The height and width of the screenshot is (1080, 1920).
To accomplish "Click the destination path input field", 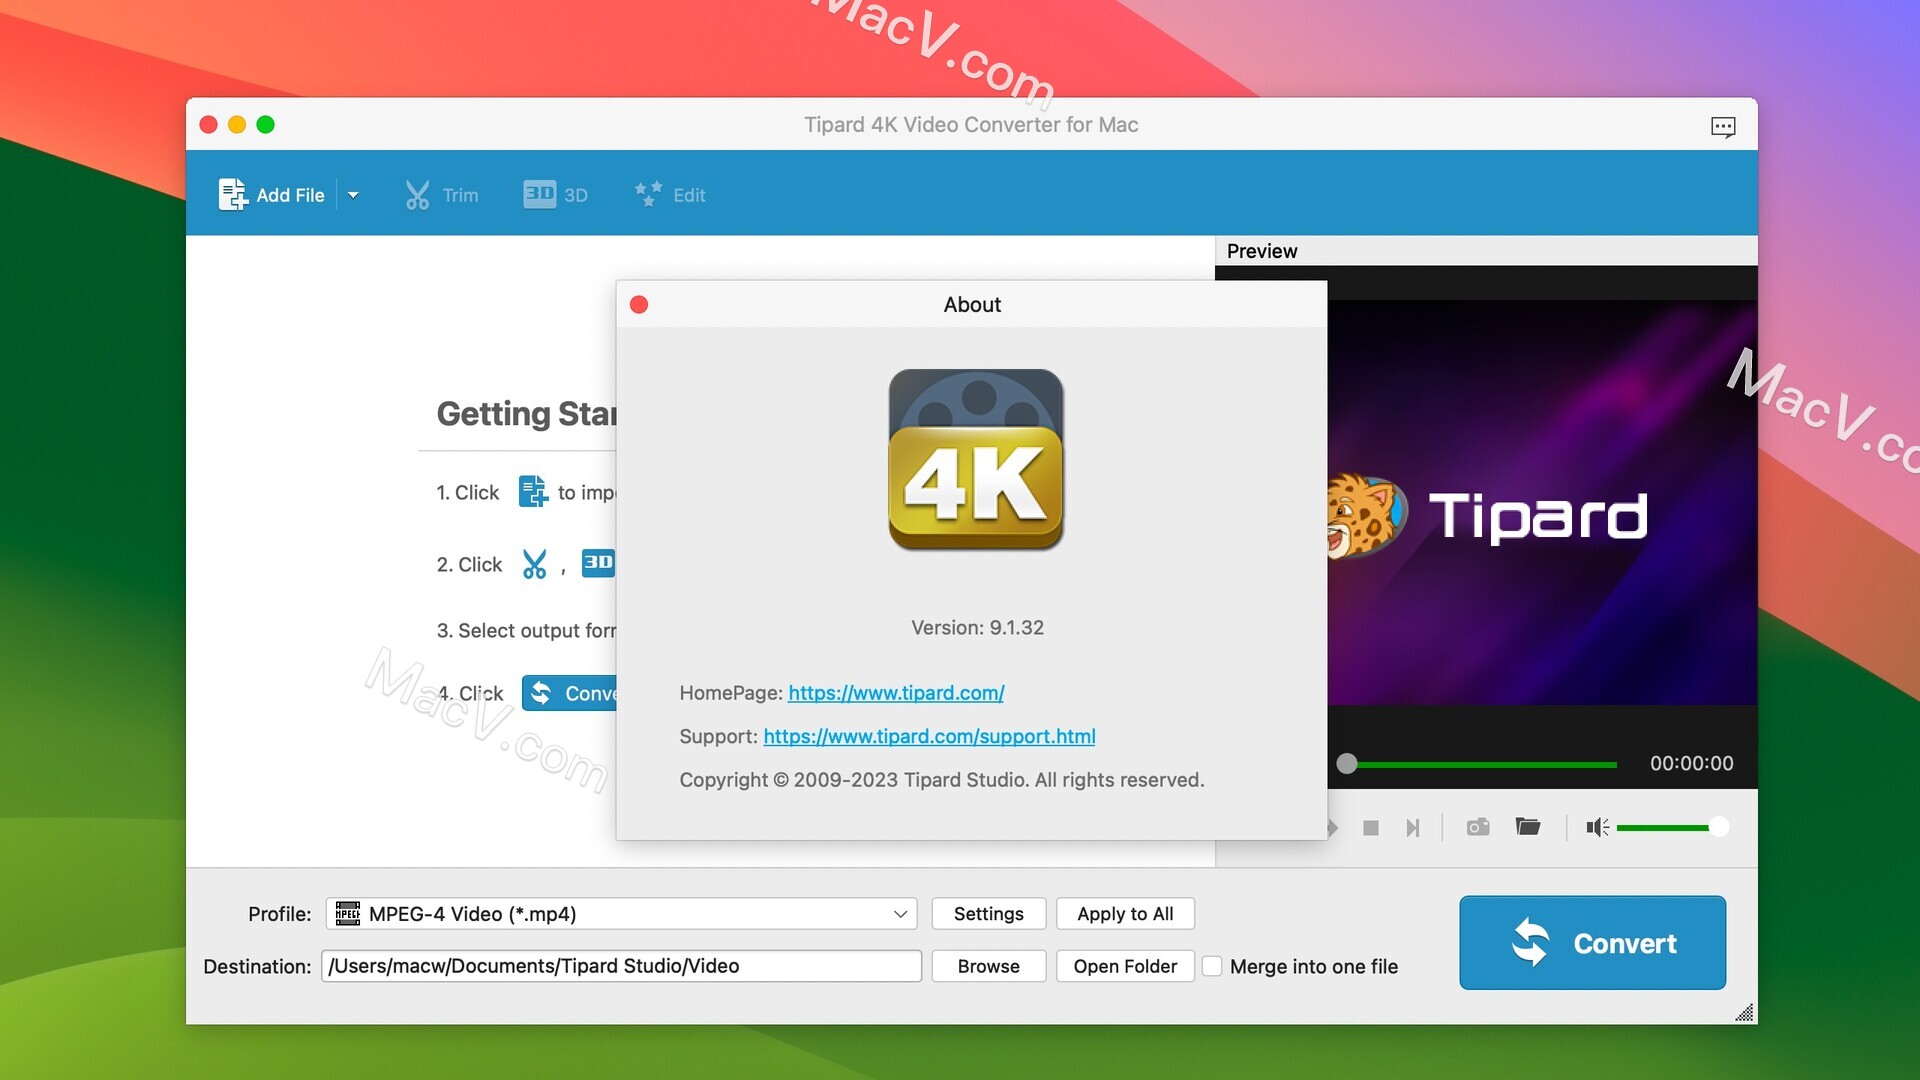I will (x=620, y=965).
